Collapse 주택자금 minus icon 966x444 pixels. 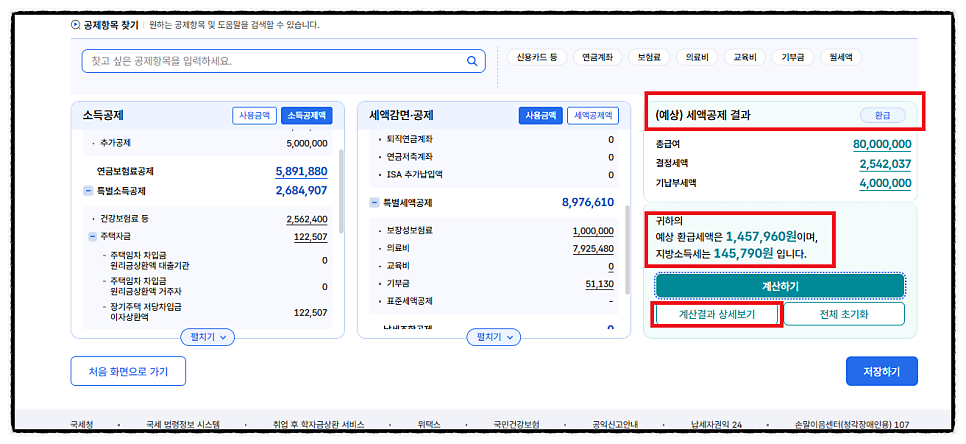tap(92, 236)
